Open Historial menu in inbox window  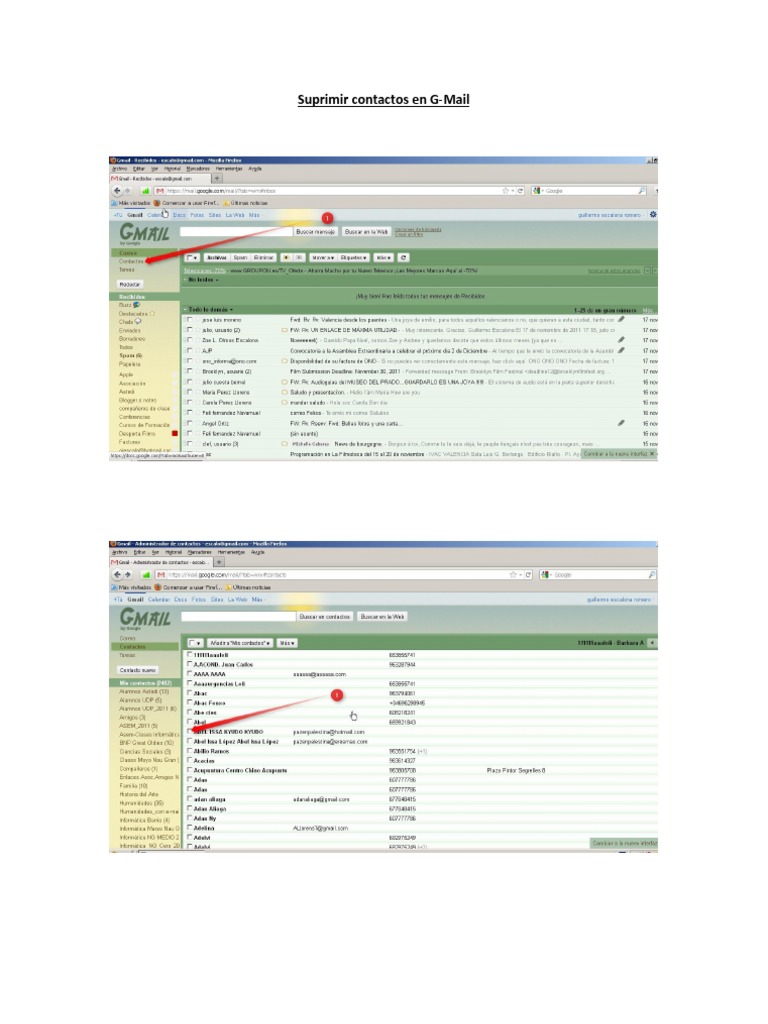(172, 168)
